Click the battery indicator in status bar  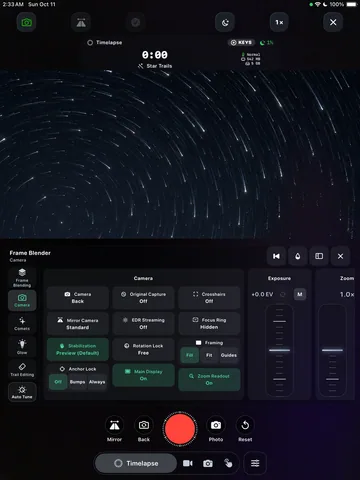tap(352, 4)
